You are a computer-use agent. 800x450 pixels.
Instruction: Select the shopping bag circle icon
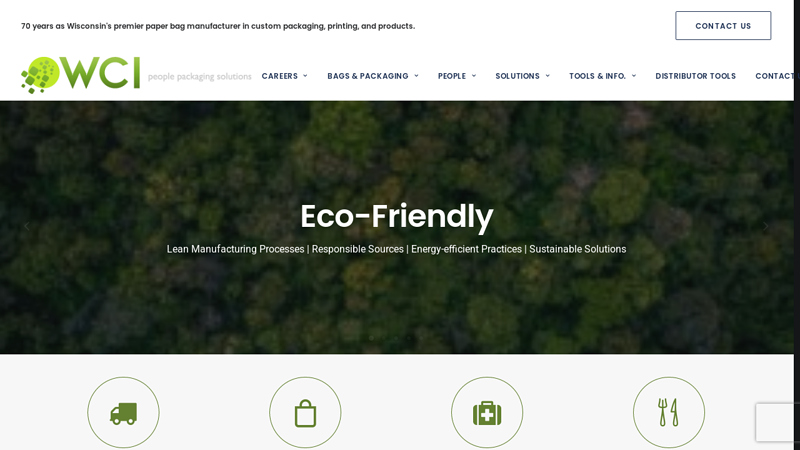point(305,412)
